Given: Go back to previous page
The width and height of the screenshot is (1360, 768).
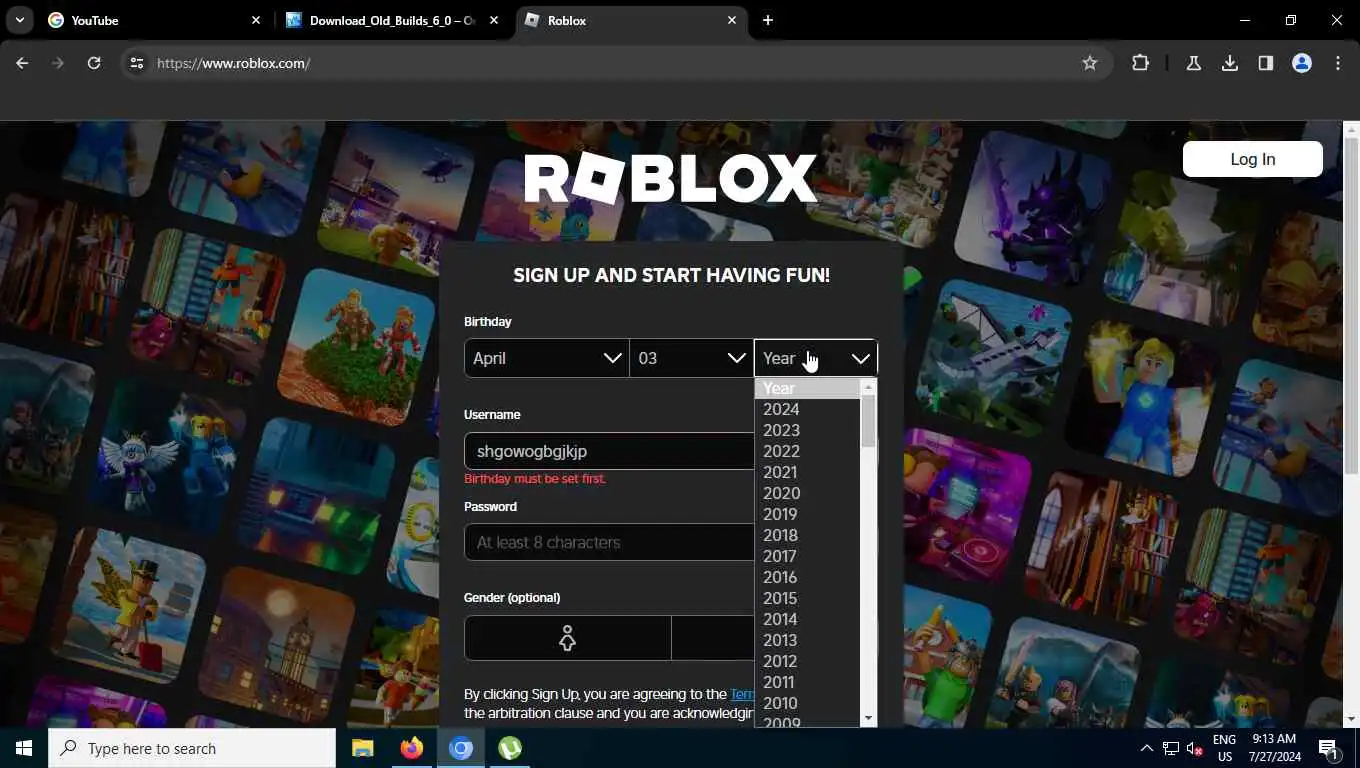Looking at the screenshot, I should coord(22,63).
